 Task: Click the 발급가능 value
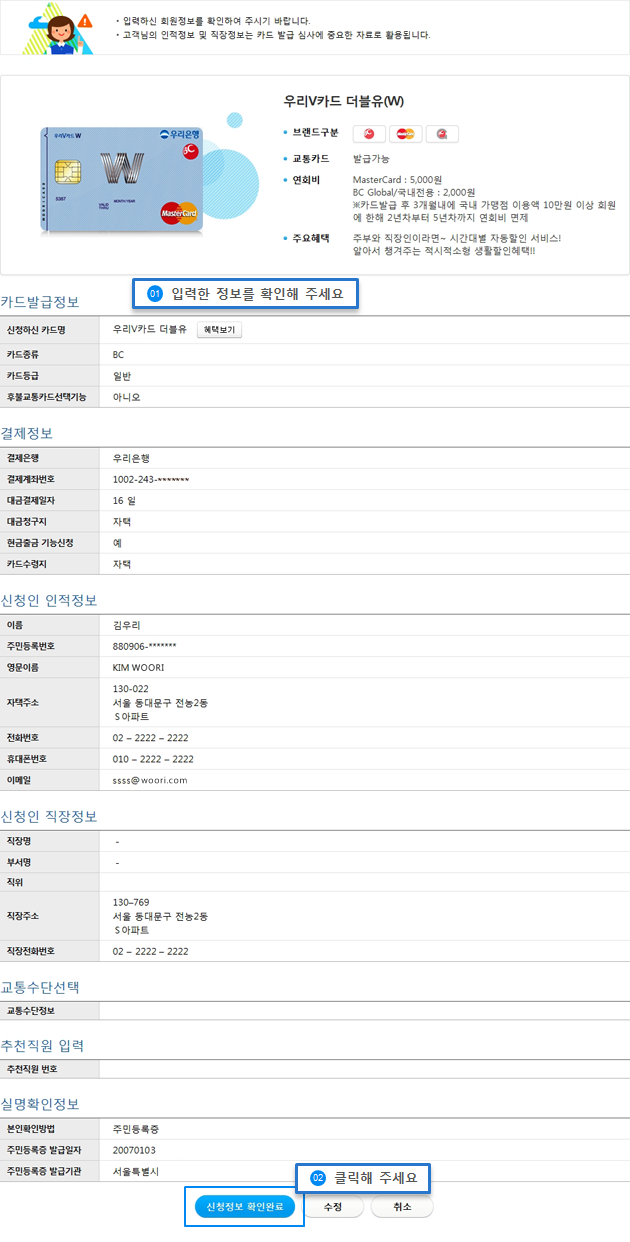pos(371,159)
